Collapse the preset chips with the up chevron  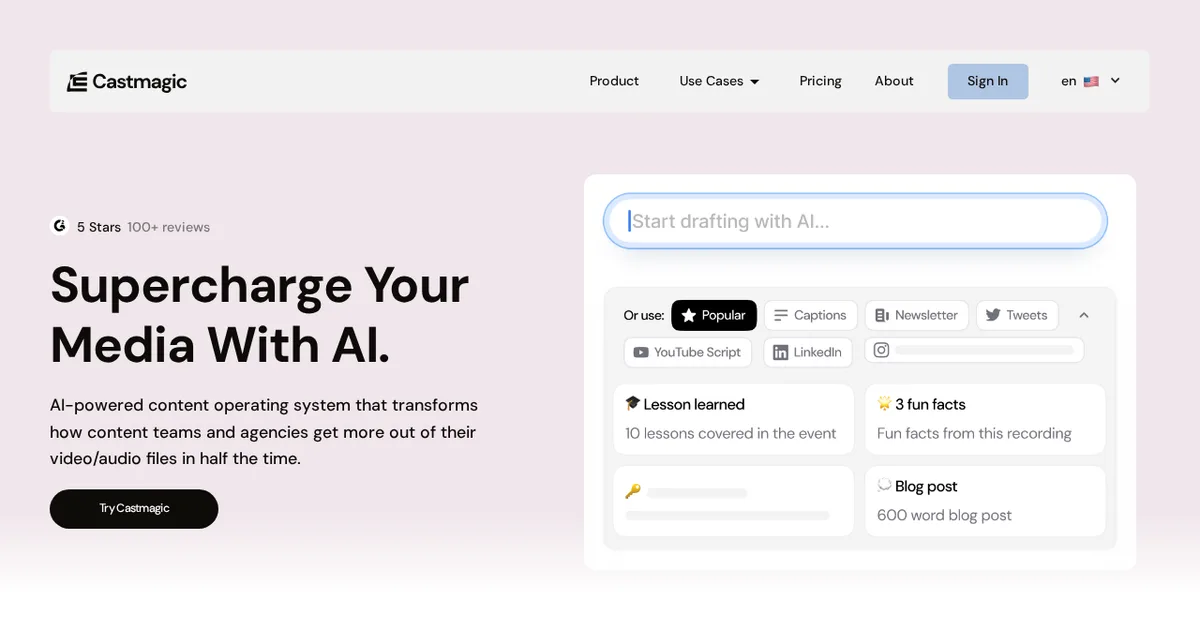pyautogui.click(x=1084, y=315)
